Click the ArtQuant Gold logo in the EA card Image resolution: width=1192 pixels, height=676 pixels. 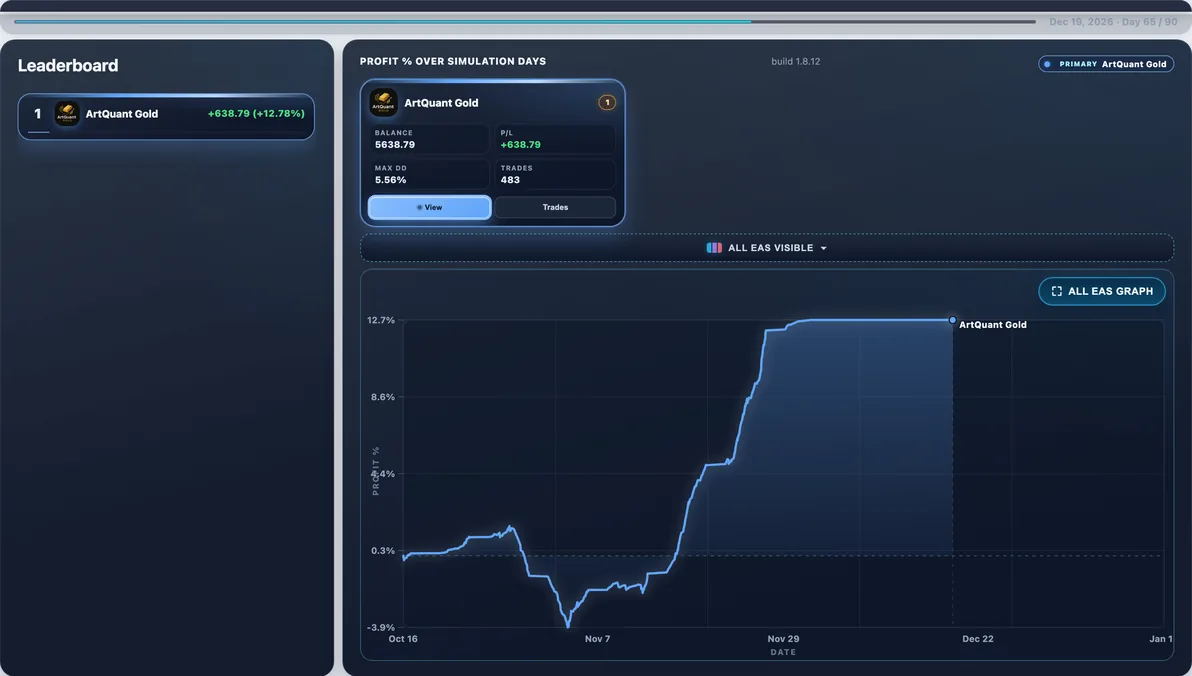point(383,103)
